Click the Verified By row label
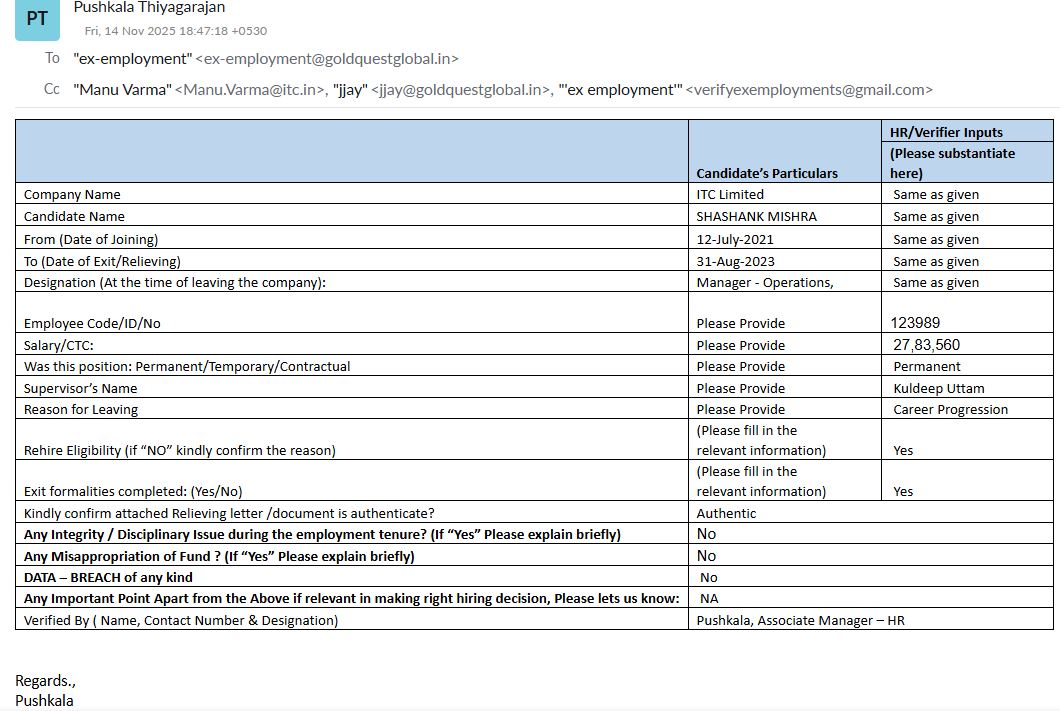1060x711 pixels. (180, 620)
